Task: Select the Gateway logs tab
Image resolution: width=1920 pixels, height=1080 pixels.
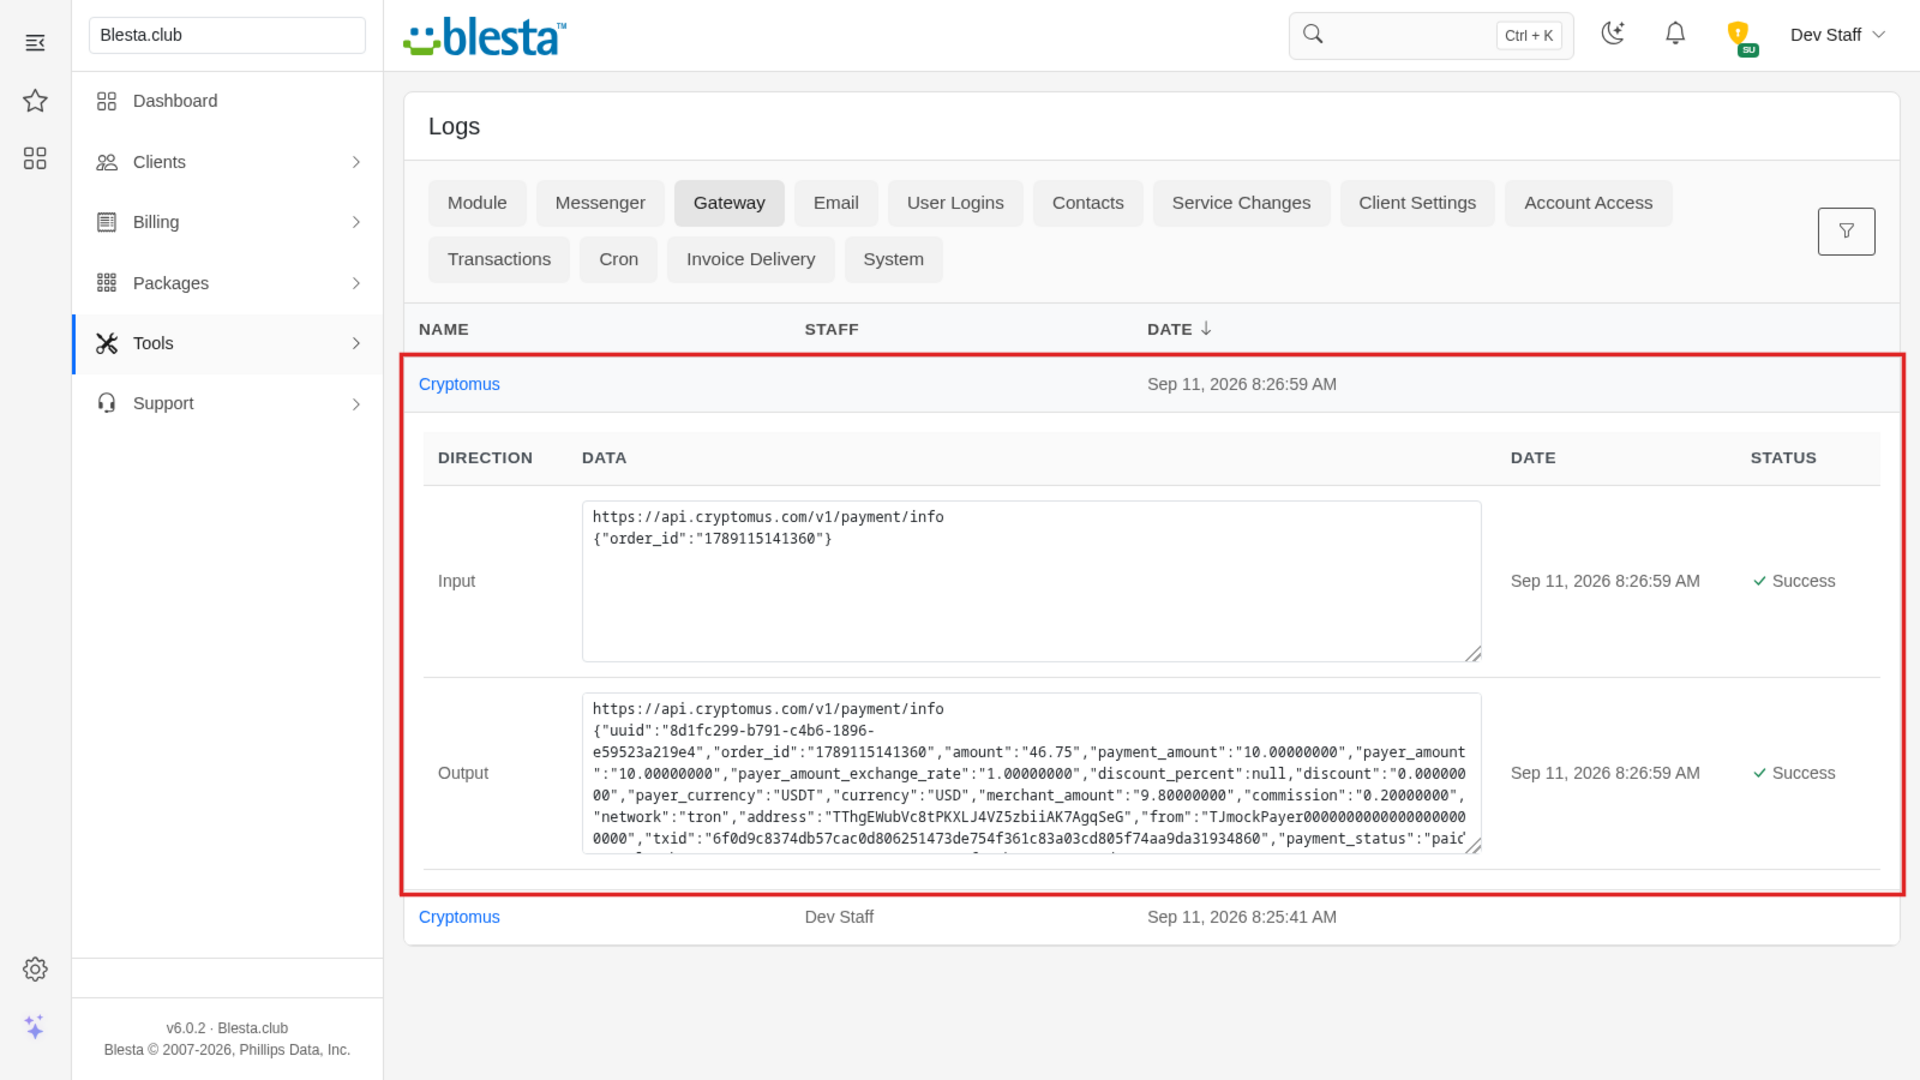Action: click(729, 203)
